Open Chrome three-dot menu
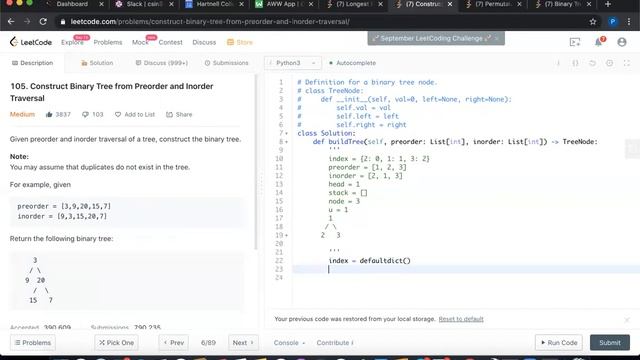 pyautogui.click(x=629, y=22)
